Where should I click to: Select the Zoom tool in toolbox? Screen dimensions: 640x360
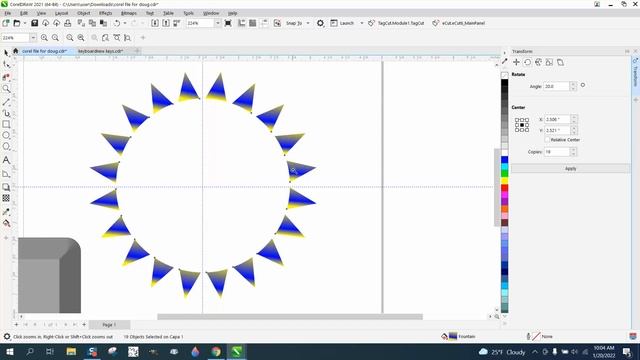6,89
